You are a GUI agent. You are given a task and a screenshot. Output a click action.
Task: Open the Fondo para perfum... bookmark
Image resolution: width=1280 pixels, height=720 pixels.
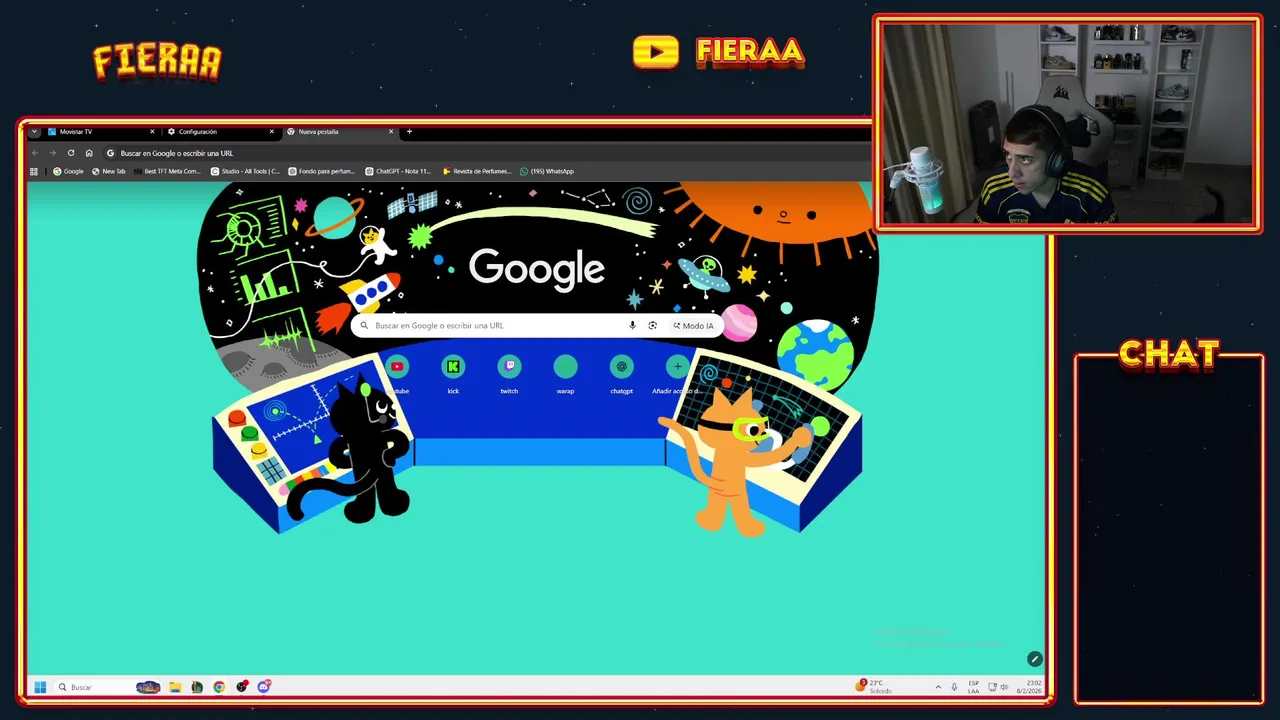[321, 171]
